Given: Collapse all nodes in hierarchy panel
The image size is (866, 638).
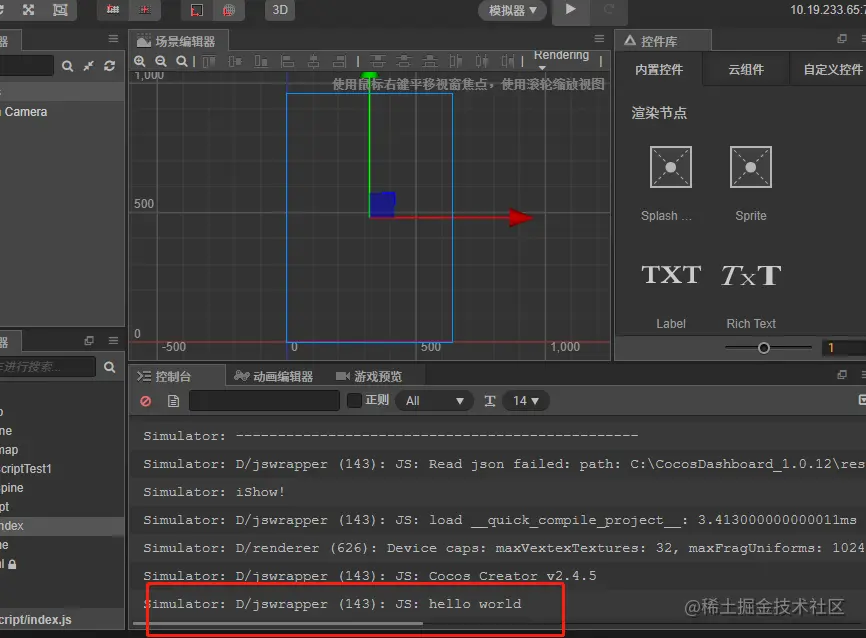Looking at the screenshot, I should point(88,66).
